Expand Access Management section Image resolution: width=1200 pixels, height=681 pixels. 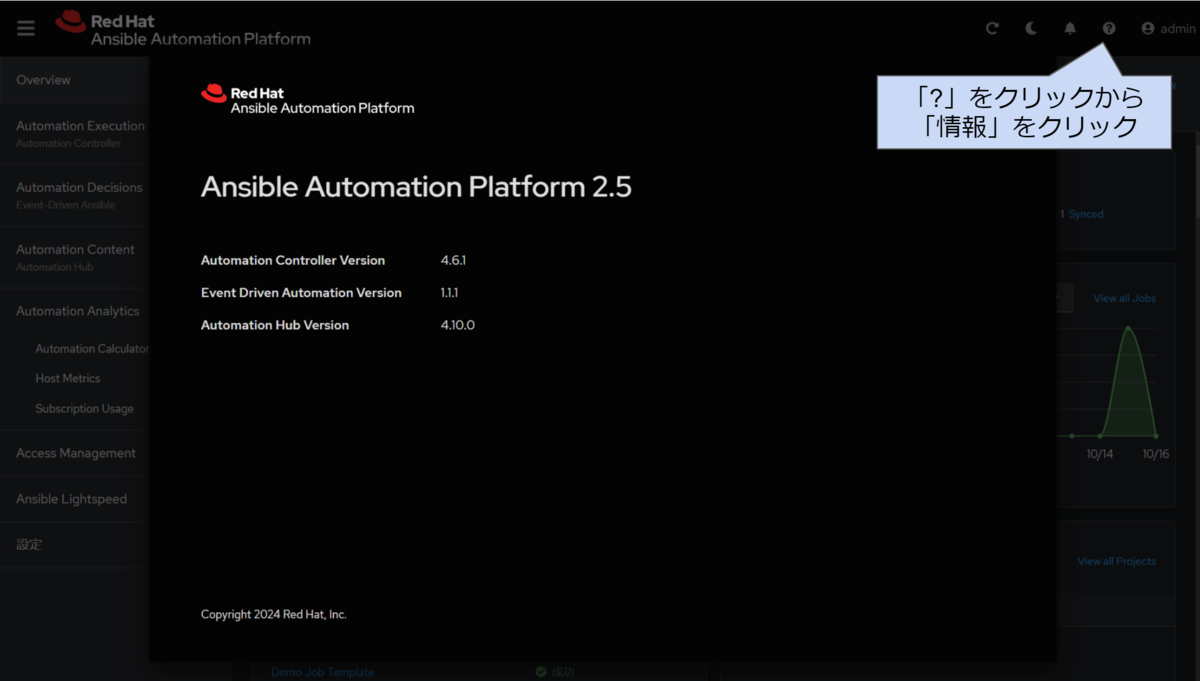click(74, 453)
